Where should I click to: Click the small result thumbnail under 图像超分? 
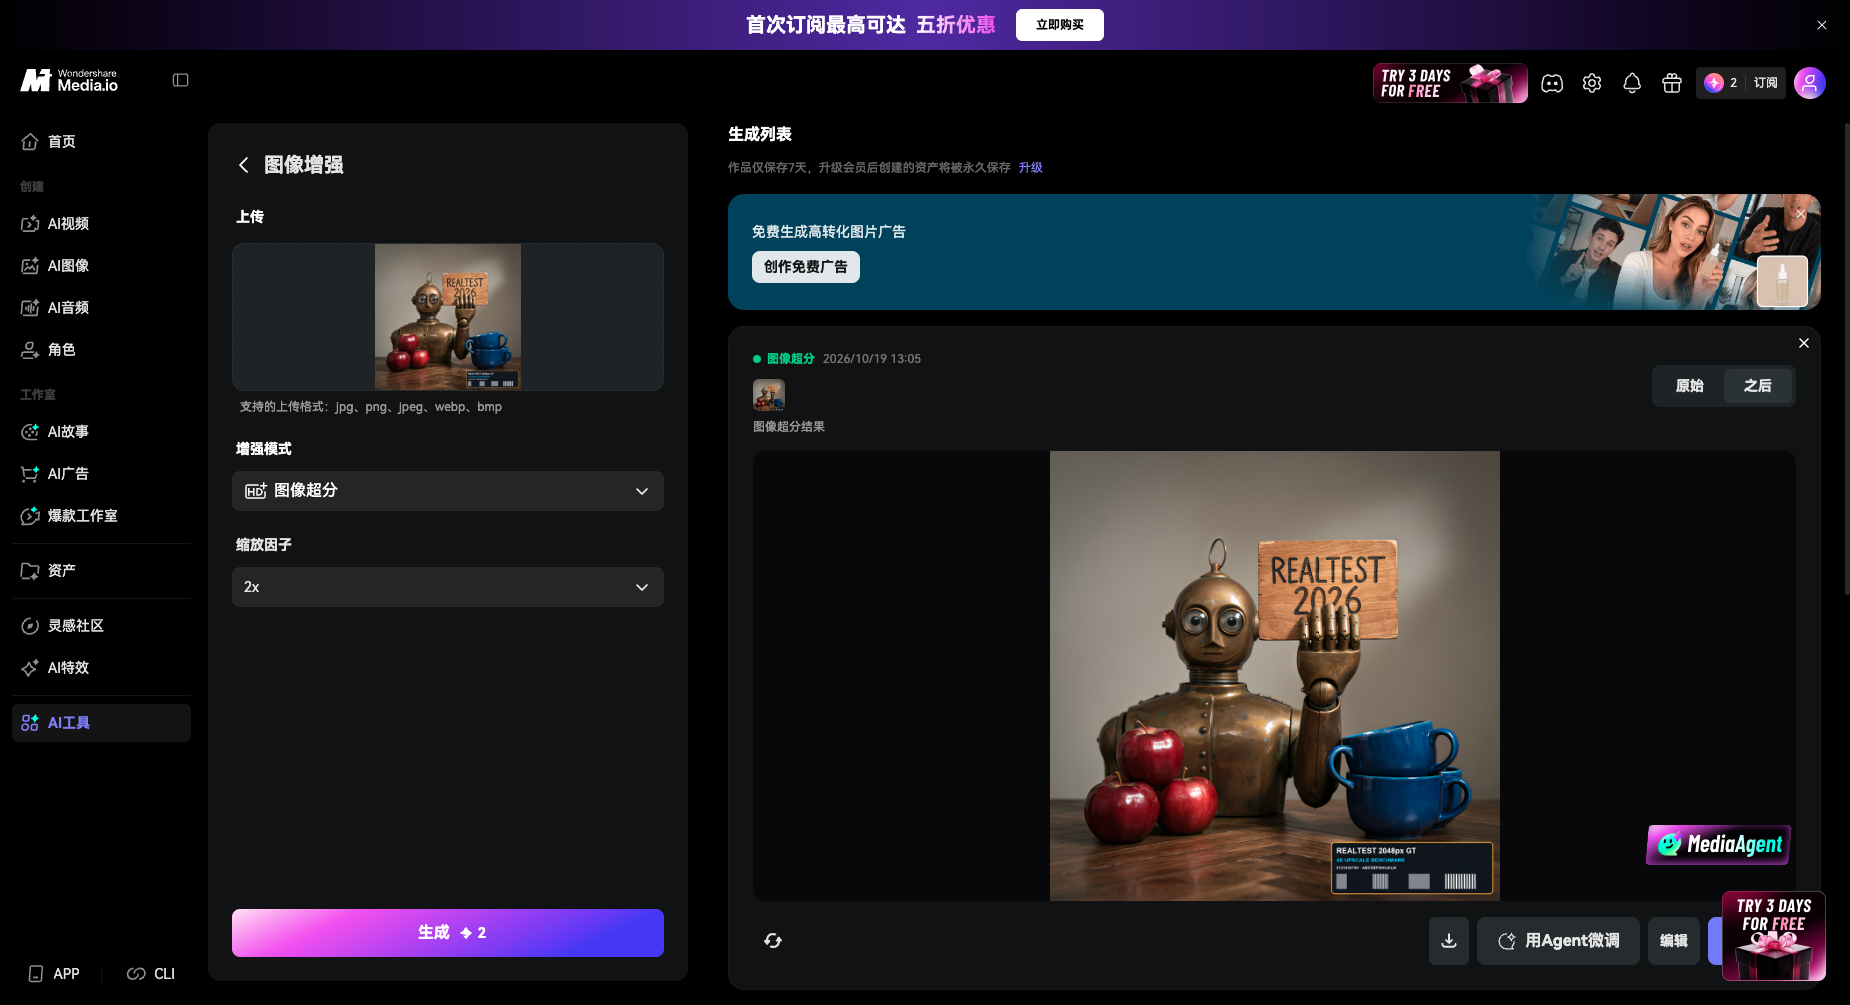pyautogui.click(x=769, y=395)
